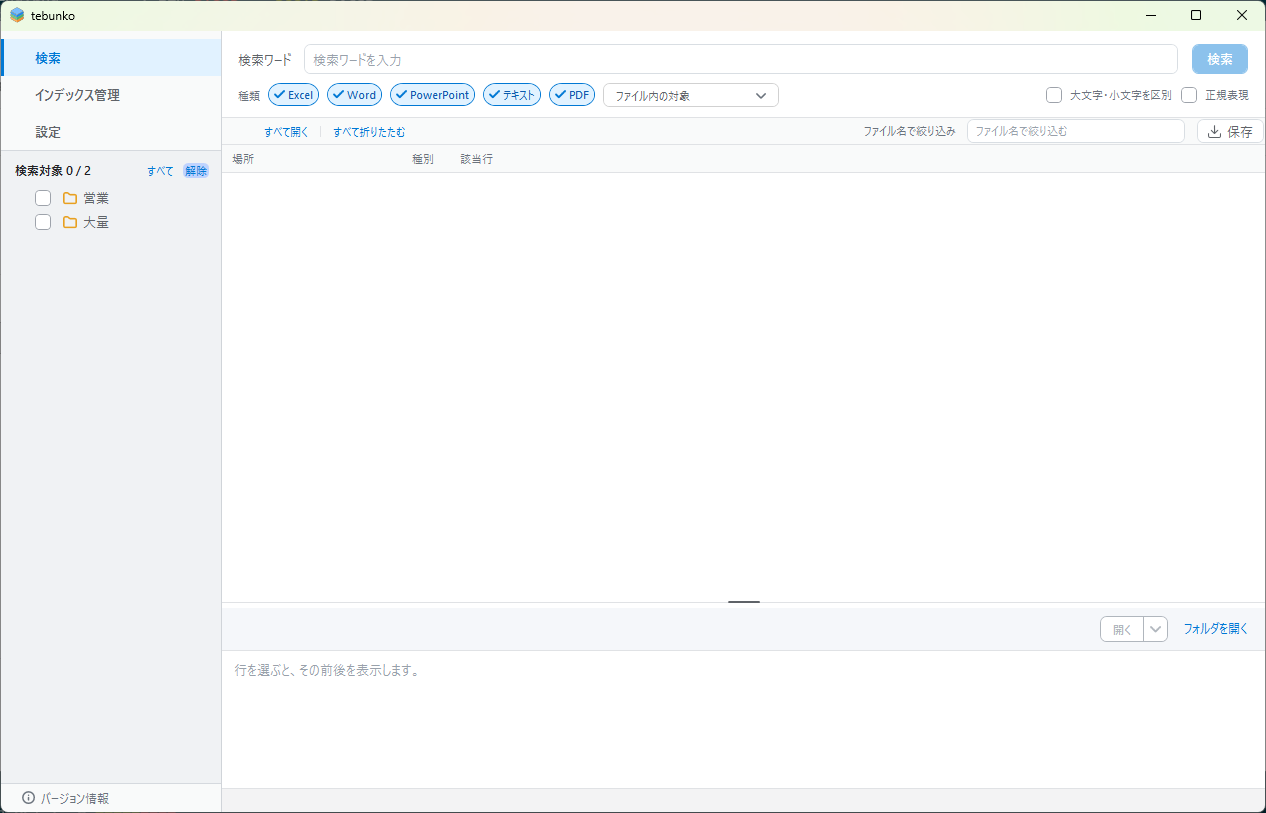Toggle the テキスト file type filter
Viewport: 1266px width, 813px height.
pos(512,95)
